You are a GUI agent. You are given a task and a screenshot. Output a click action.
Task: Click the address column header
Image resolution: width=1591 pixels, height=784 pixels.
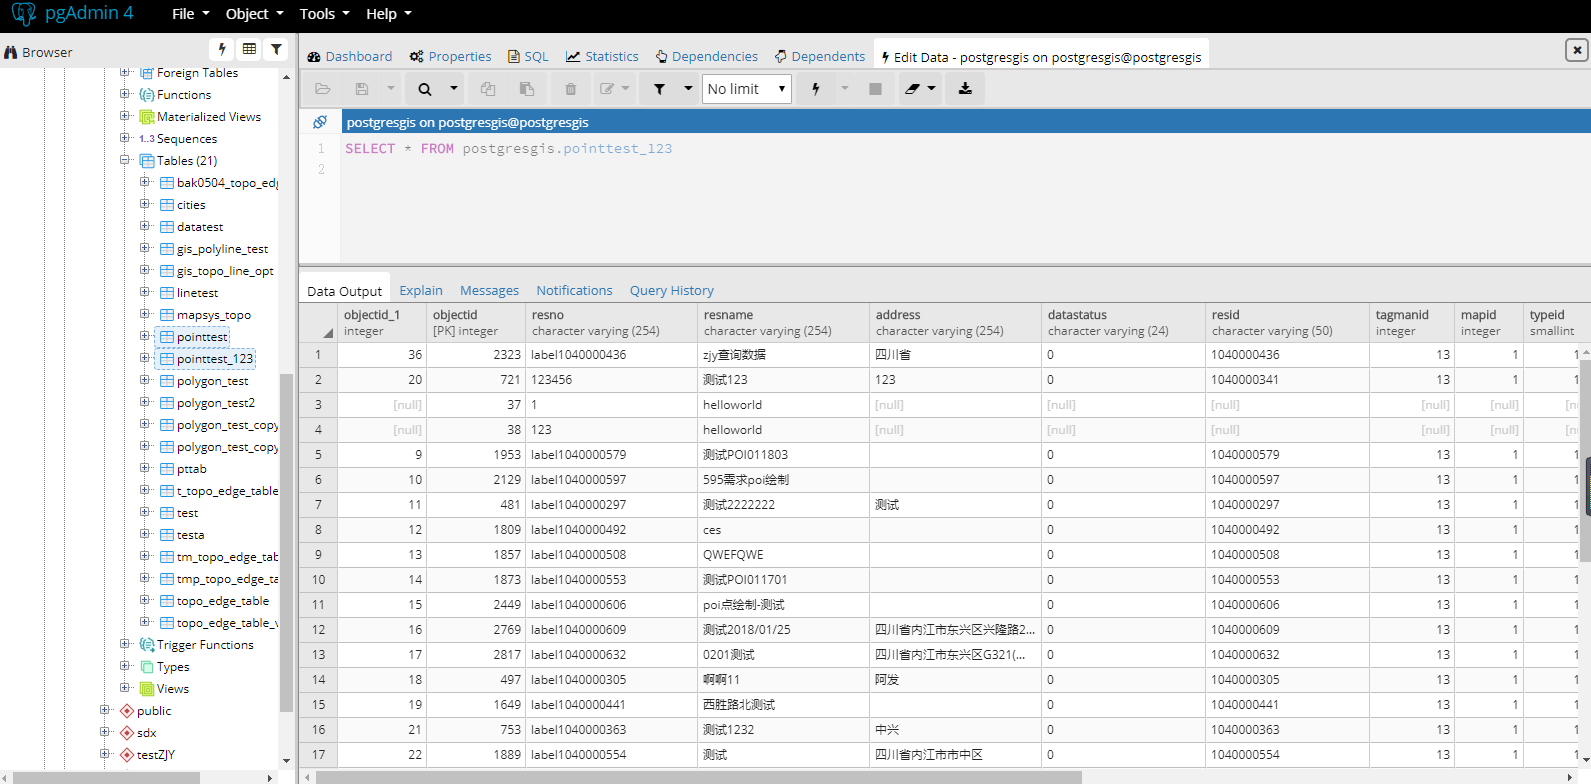pyautogui.click(x=955, y=322)
